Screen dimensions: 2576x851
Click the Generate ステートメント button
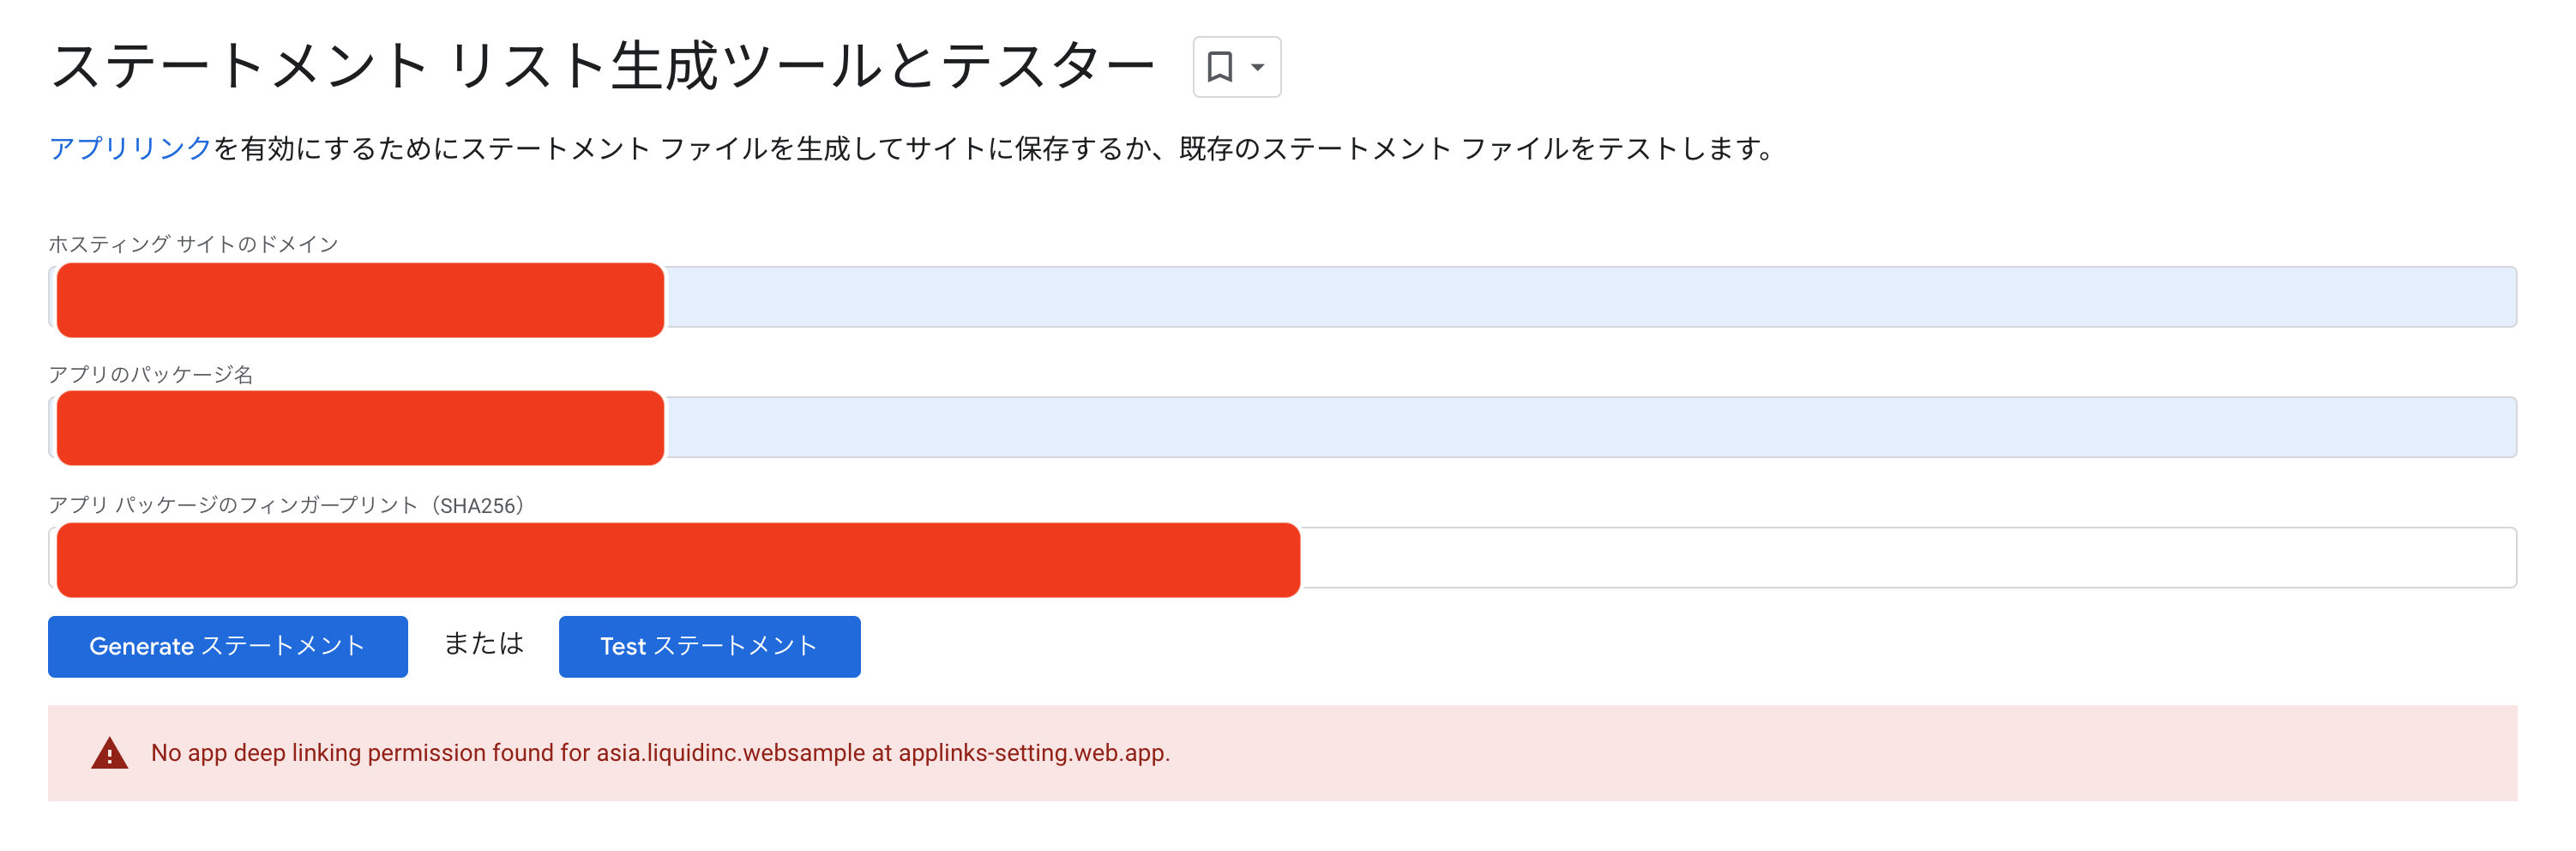[x=227, y=646]
